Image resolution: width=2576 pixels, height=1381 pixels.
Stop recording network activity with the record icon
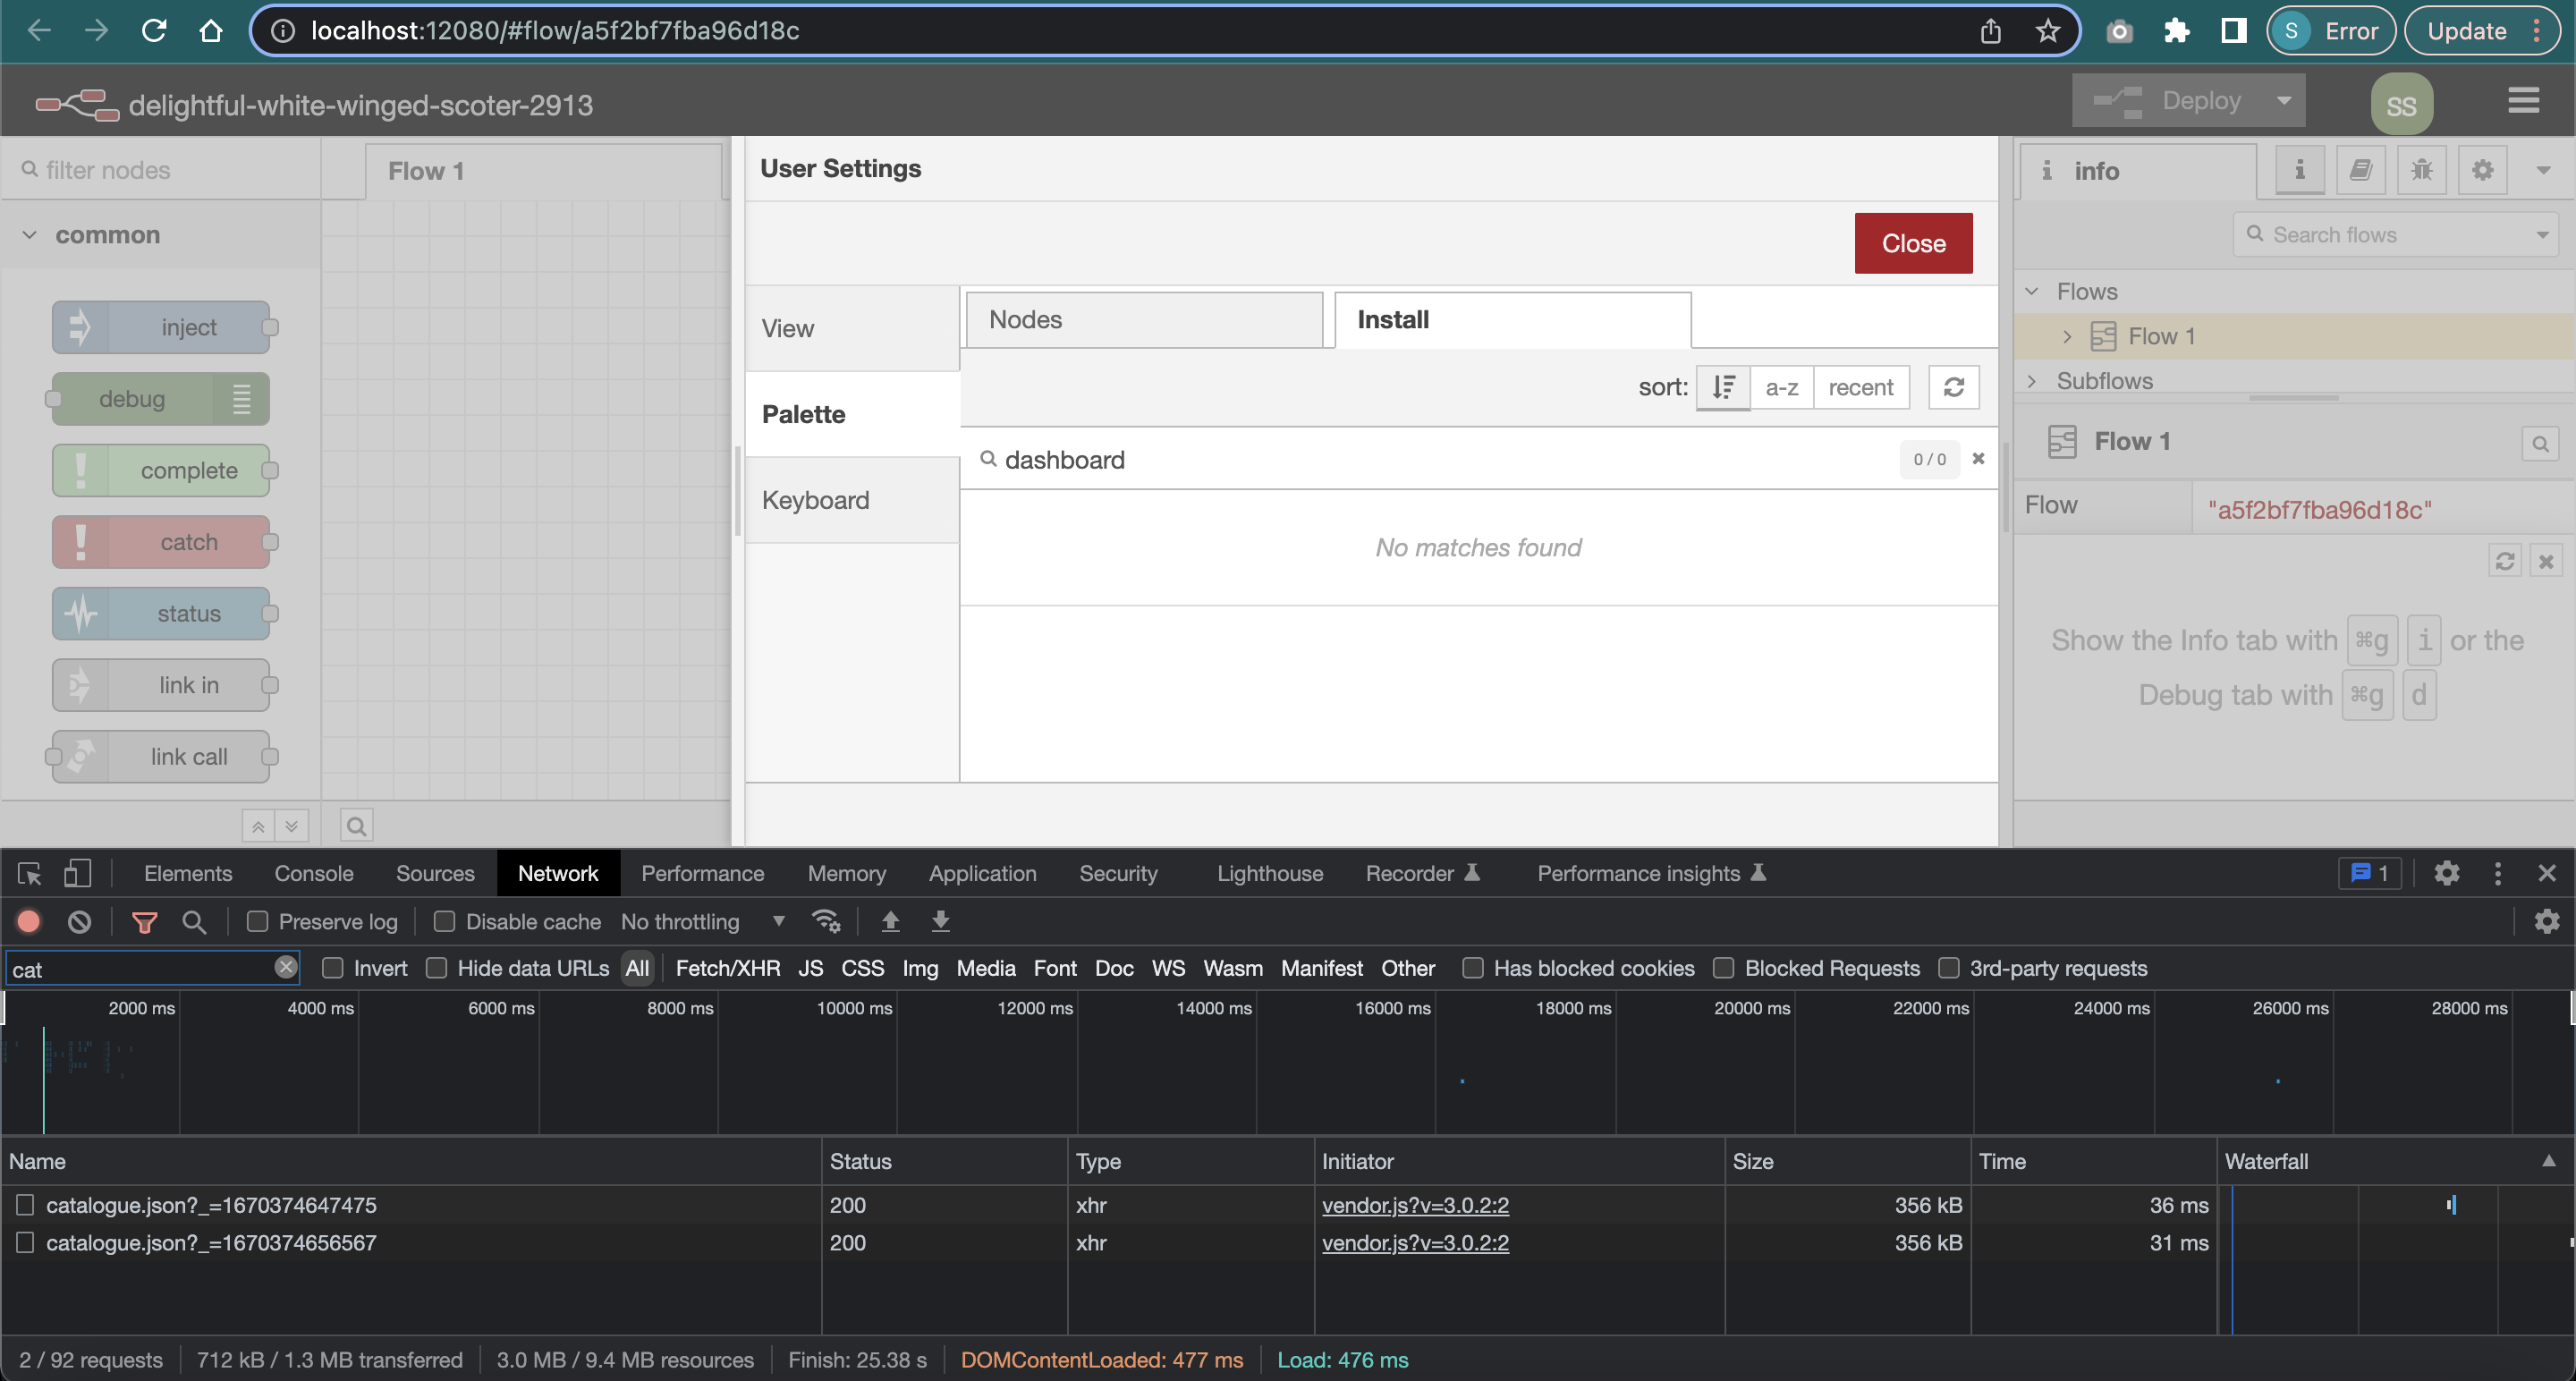tap(29, 921)
